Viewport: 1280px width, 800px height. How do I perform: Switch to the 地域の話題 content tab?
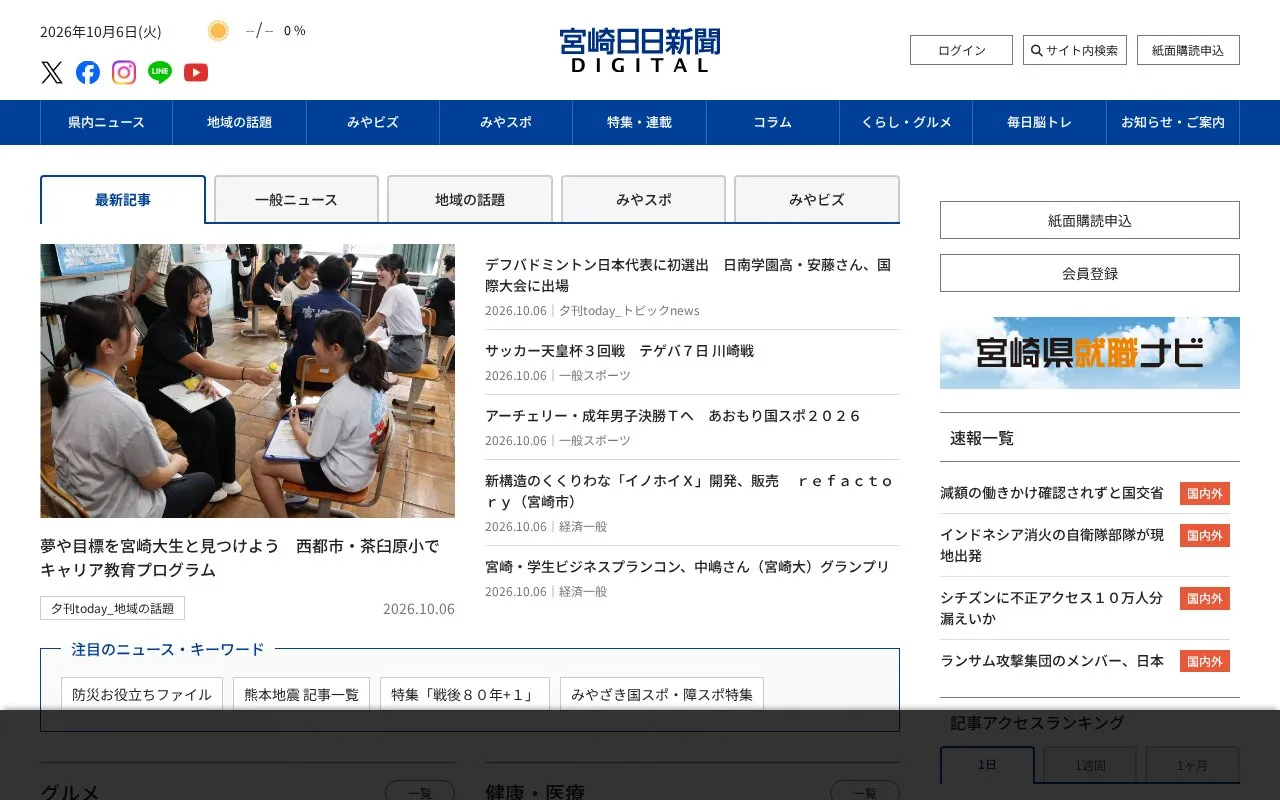click(x=470, y=200)
